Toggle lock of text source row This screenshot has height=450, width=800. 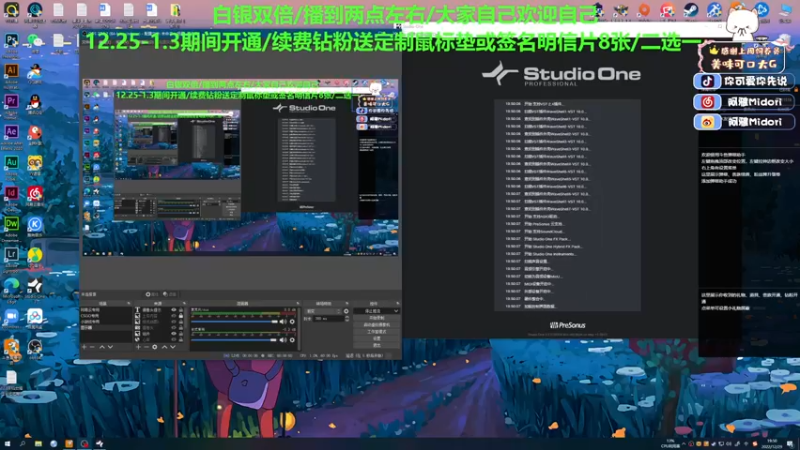pyautogui.click(x=181, y=309)
